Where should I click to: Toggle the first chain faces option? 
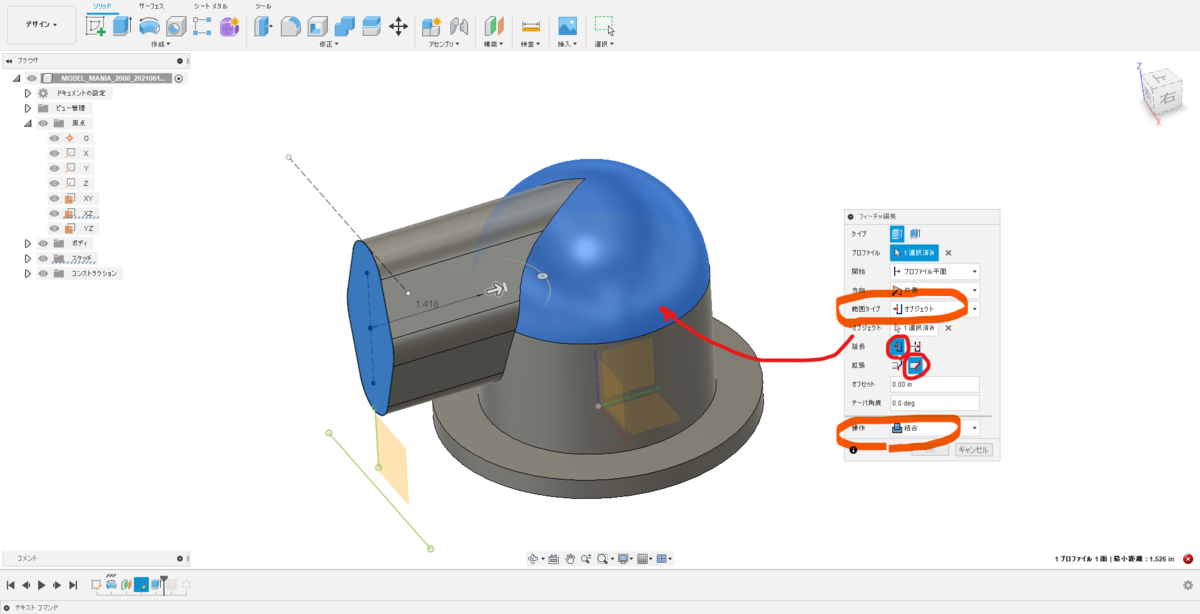pos(896,365)
